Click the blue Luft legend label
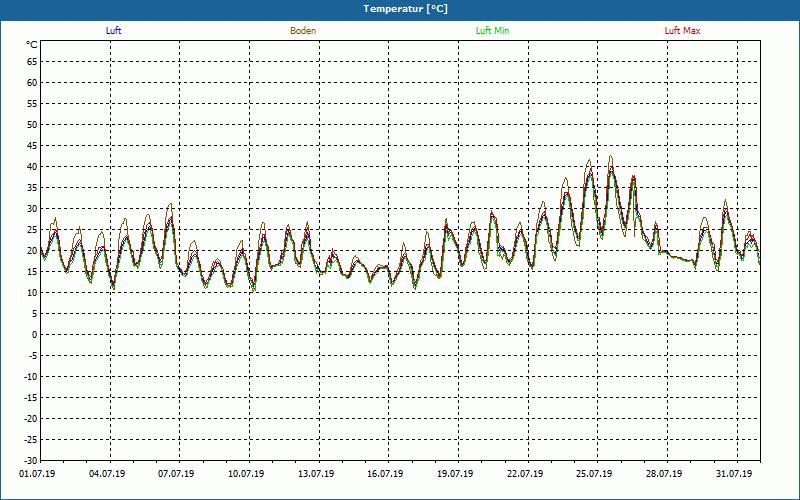This screenshot has width=800, height=500. (113, 31)
